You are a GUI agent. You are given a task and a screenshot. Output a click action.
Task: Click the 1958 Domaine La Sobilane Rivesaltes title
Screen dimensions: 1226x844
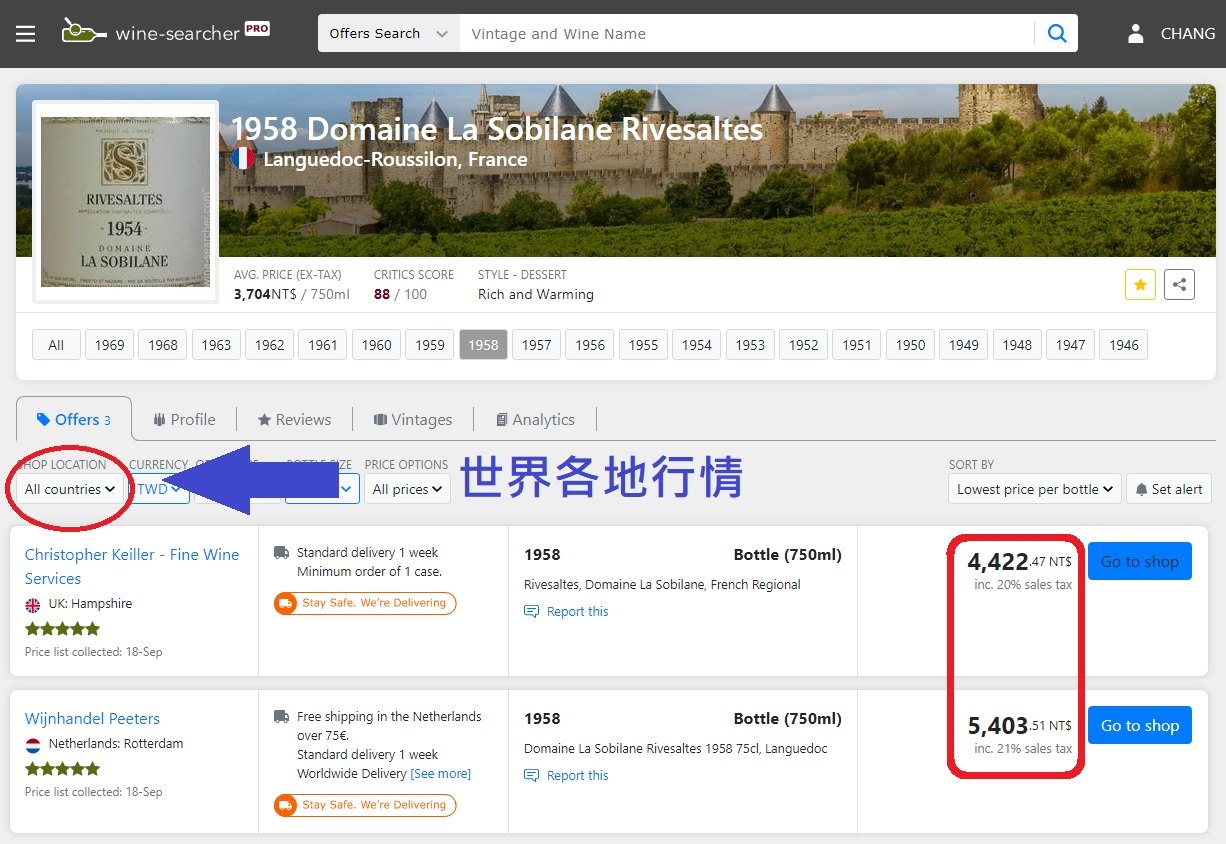point(497,129)
